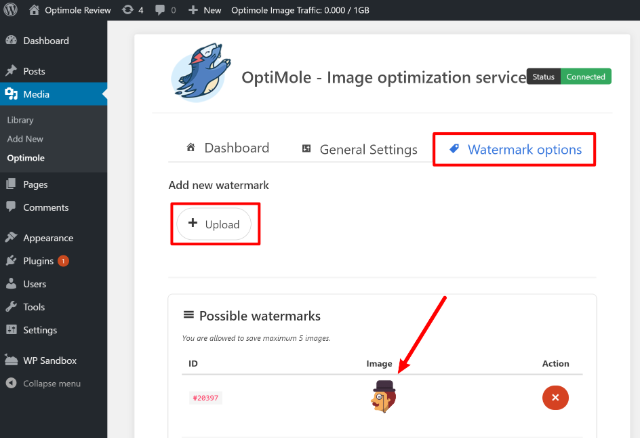Click the hamburger icon beside Possible watermarks

pos(189,315)
